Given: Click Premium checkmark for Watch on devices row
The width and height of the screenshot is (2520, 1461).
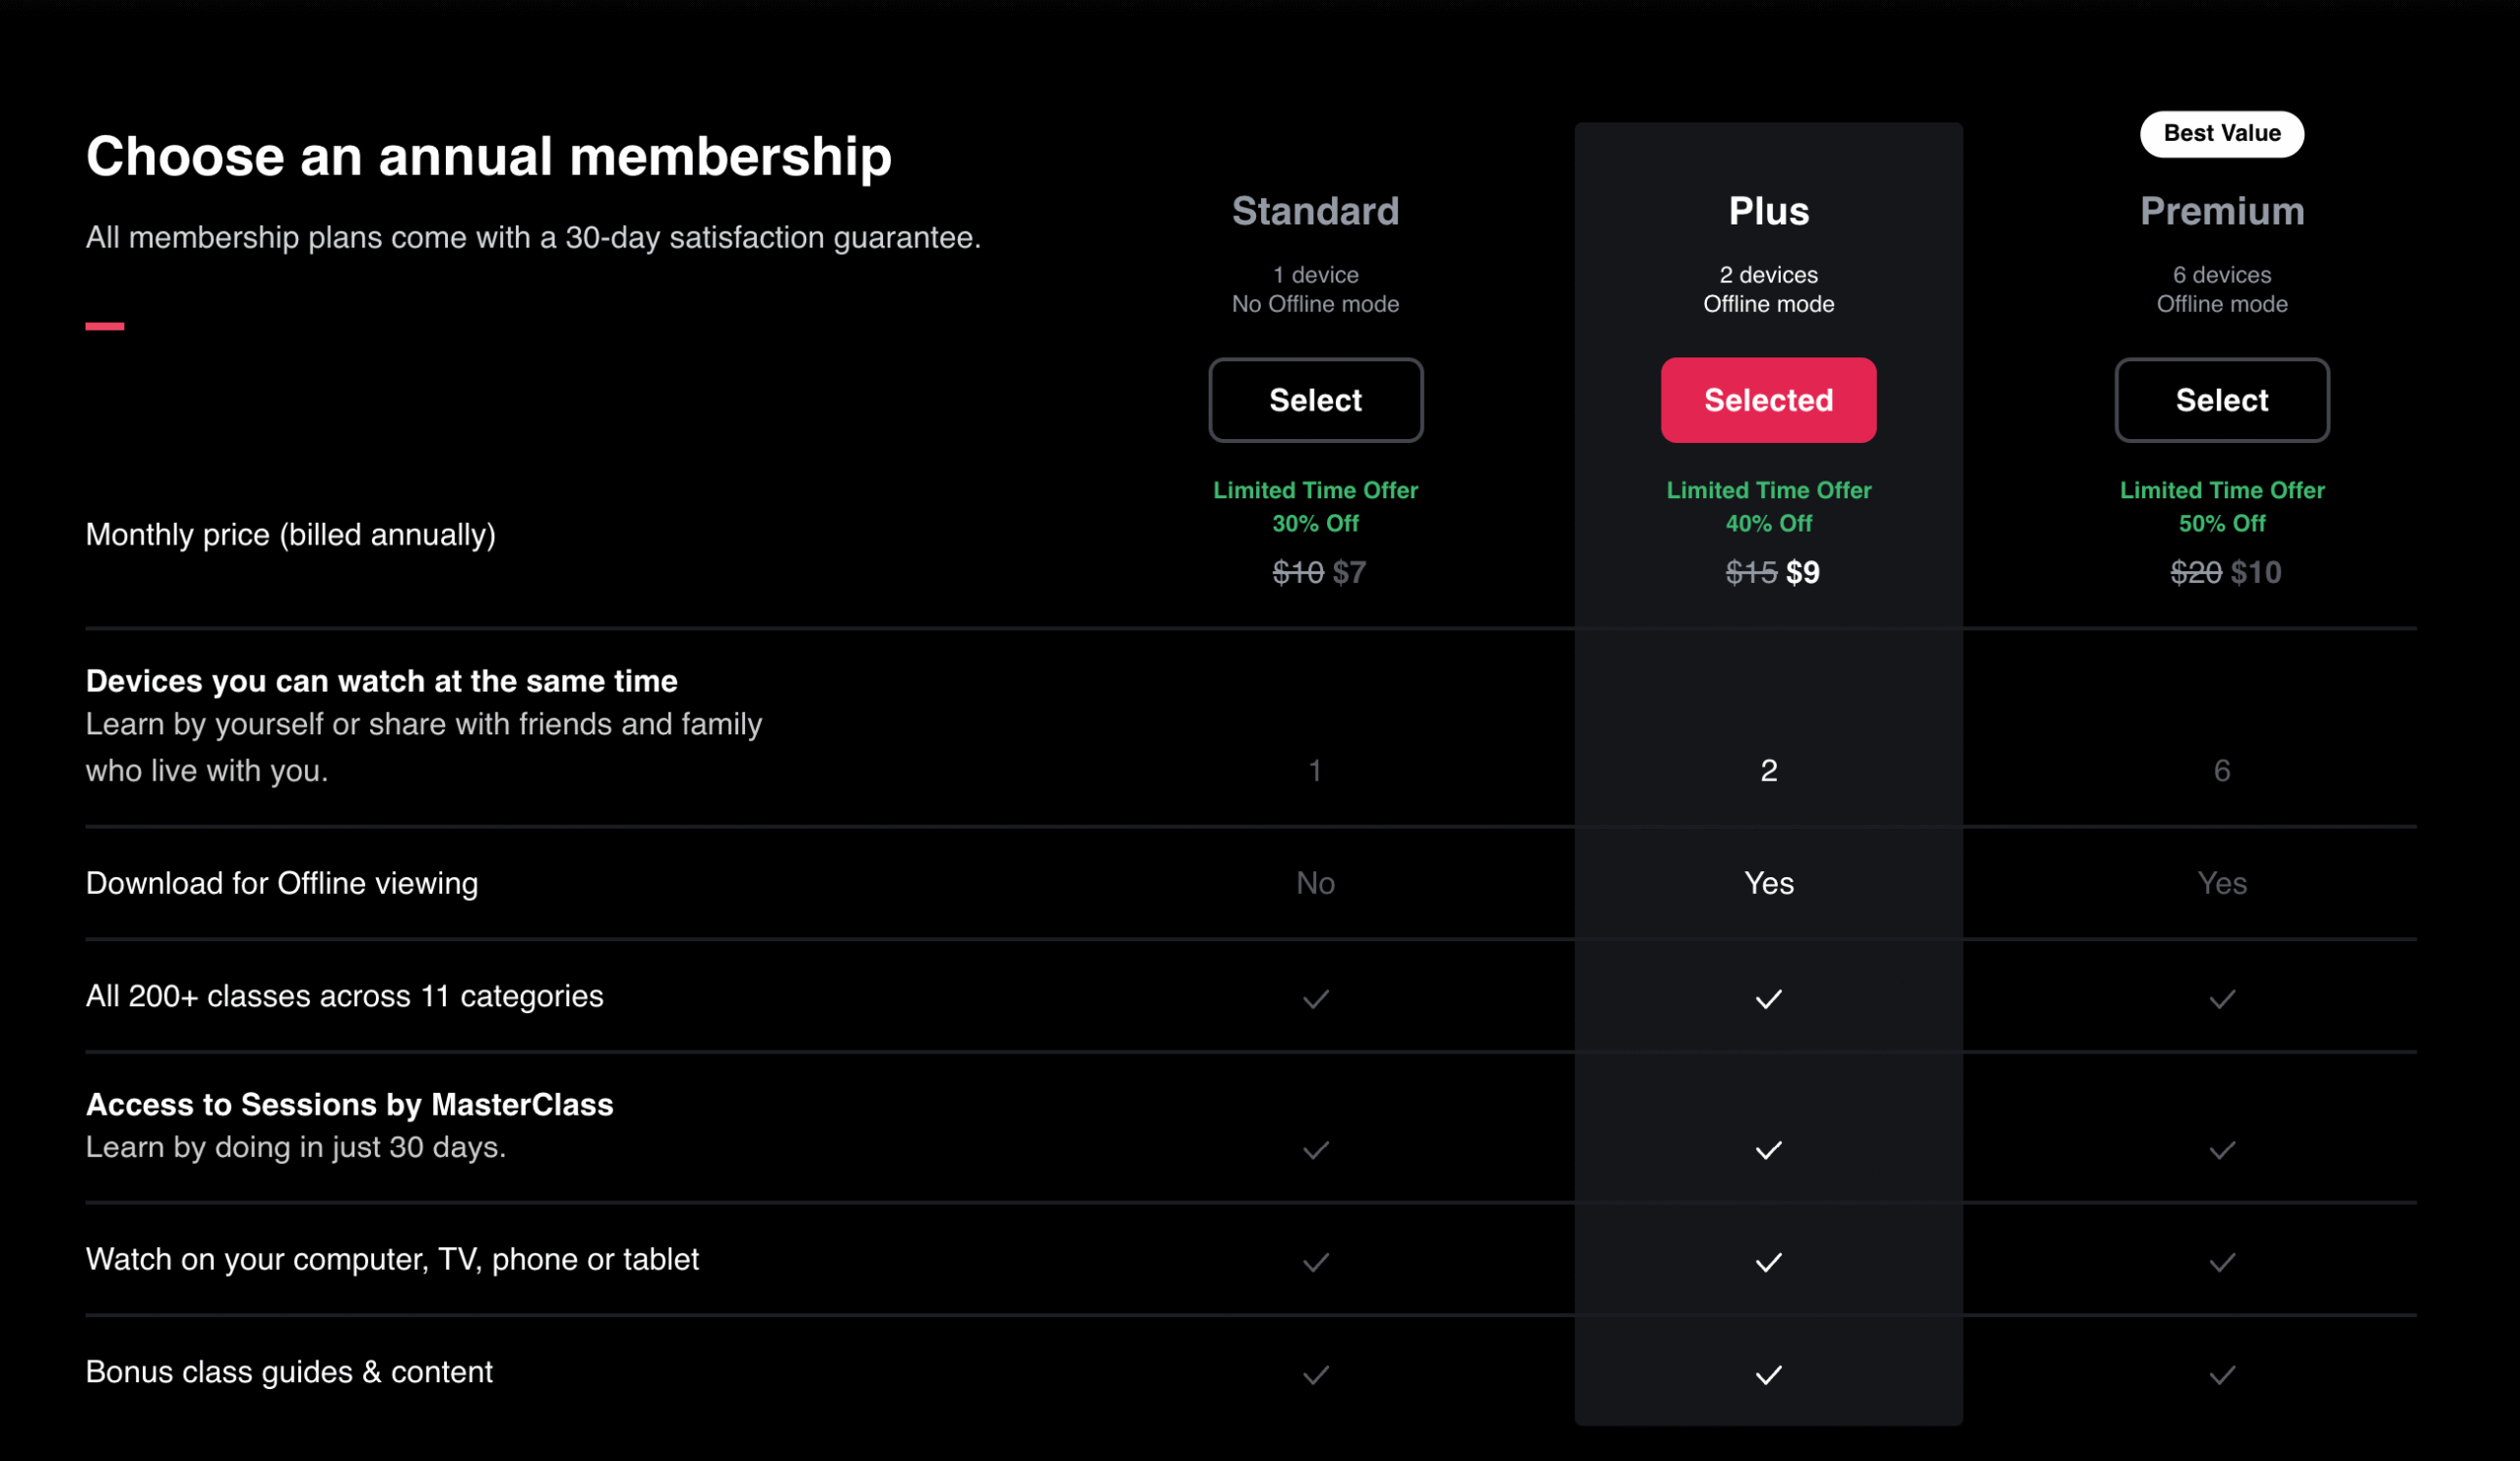Looking at the screenshot, I should pos(2221,1262).
